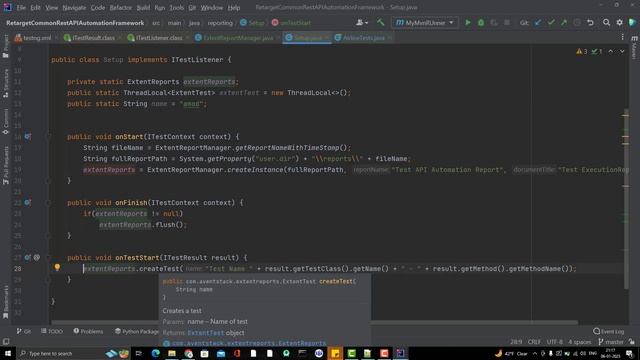Click the reporting breadcrumb in navigation bar
The width and height of the screenshot is (640, 360).
(220, 23)
